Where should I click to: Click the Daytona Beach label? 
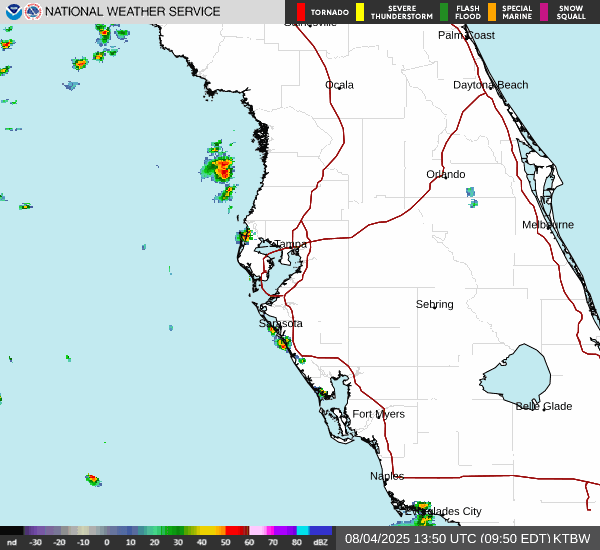[490, 85]
